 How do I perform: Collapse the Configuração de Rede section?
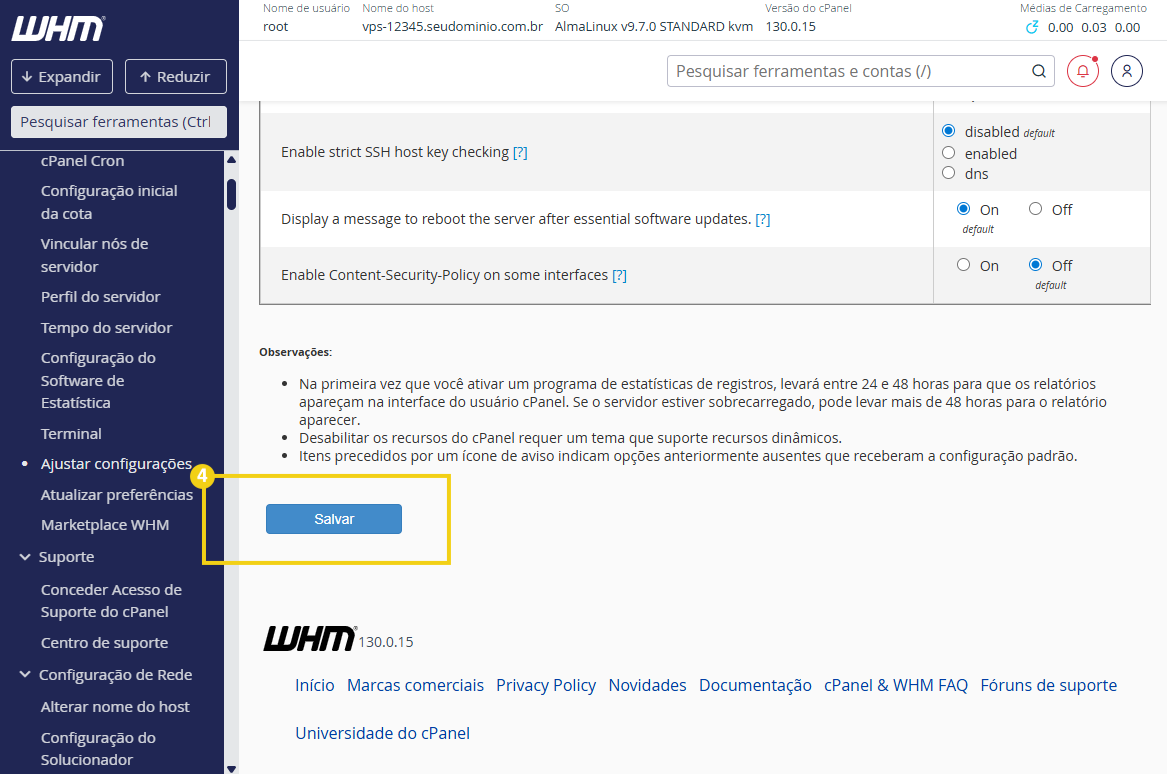tap(25, 675)
